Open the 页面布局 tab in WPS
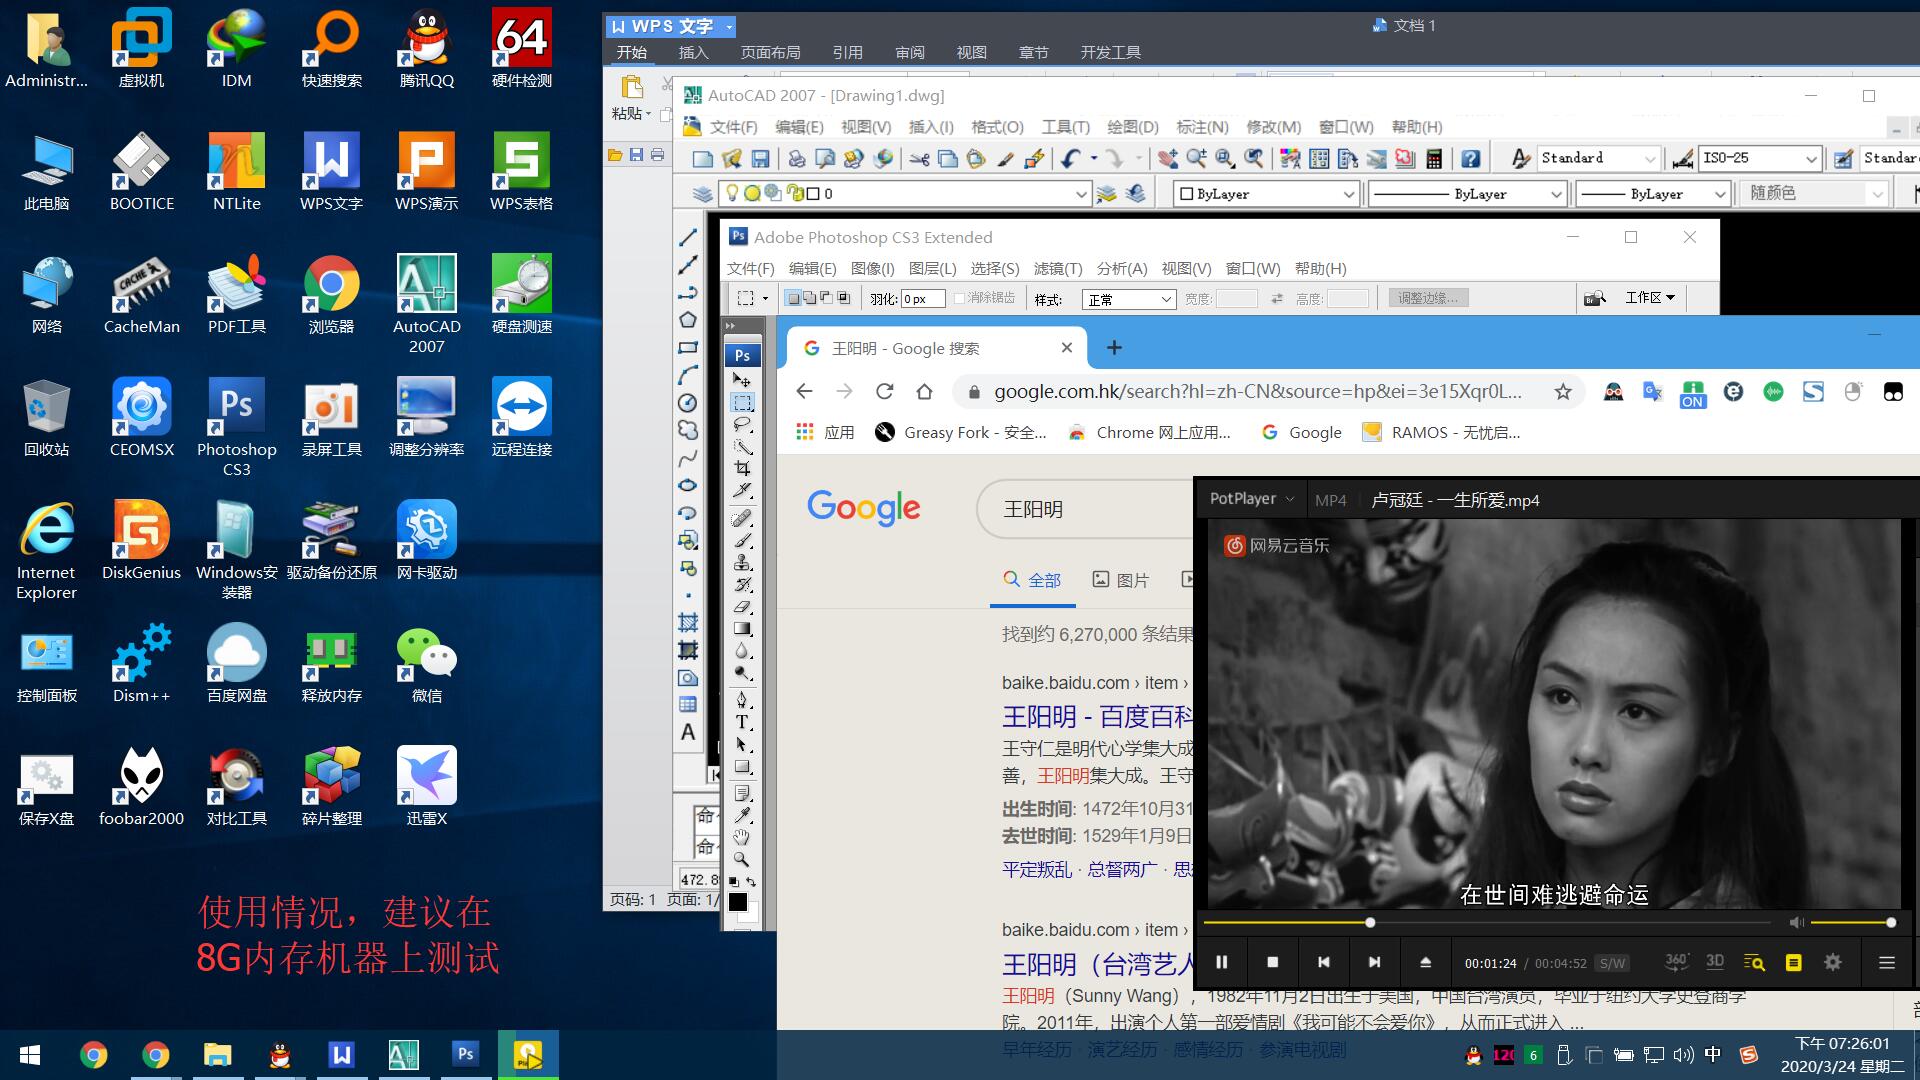 770,53
